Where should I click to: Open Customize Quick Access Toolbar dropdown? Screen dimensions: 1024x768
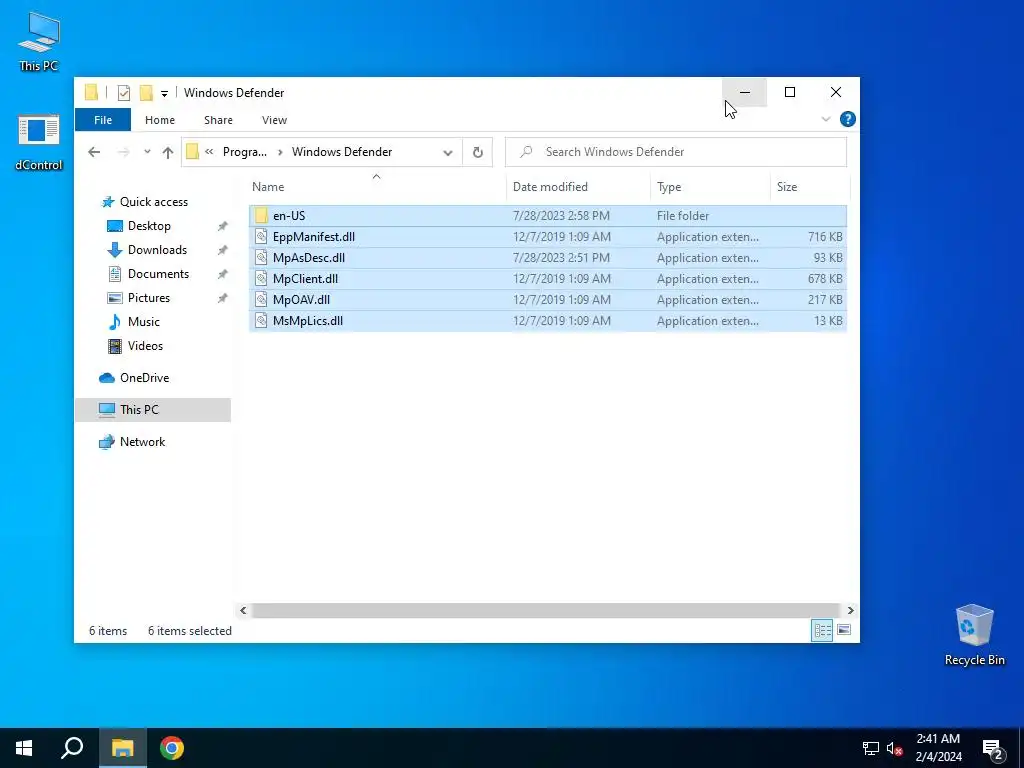tap(165, 93)
